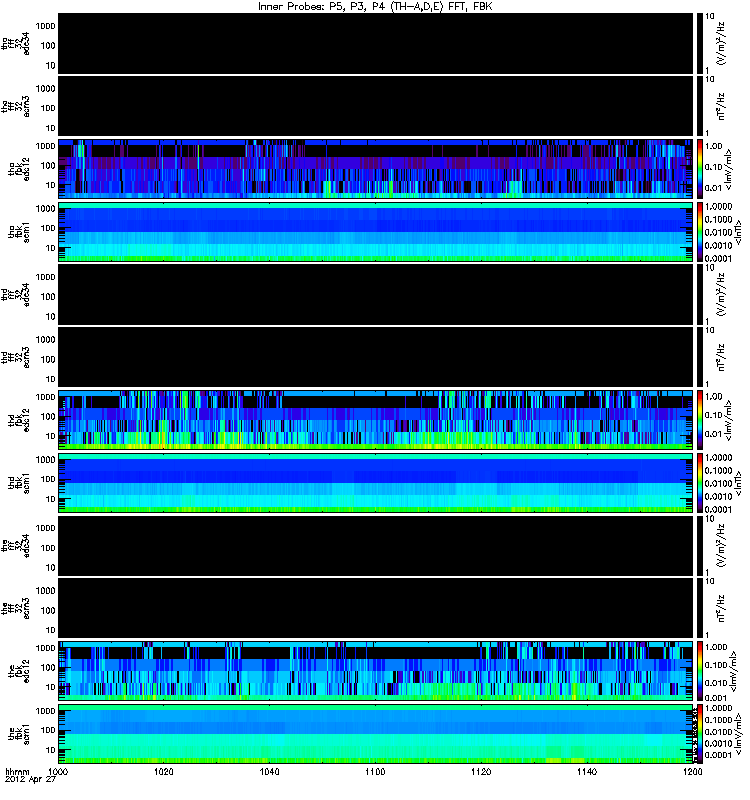Click the tha fbk scm1 color bar
Viewport: 750px width, 800px height.
(700, 232)
